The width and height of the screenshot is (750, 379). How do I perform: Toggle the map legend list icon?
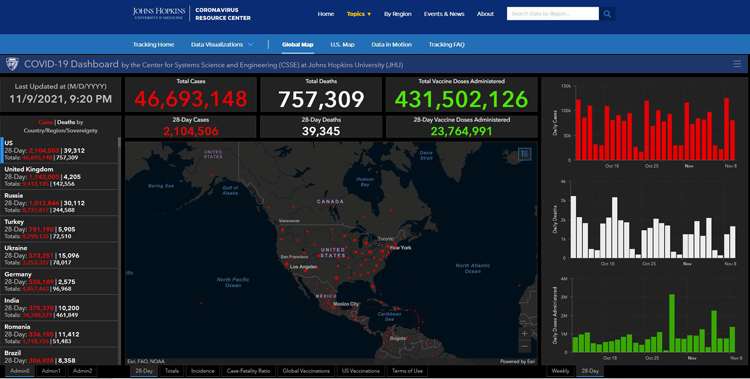(525, 154)
